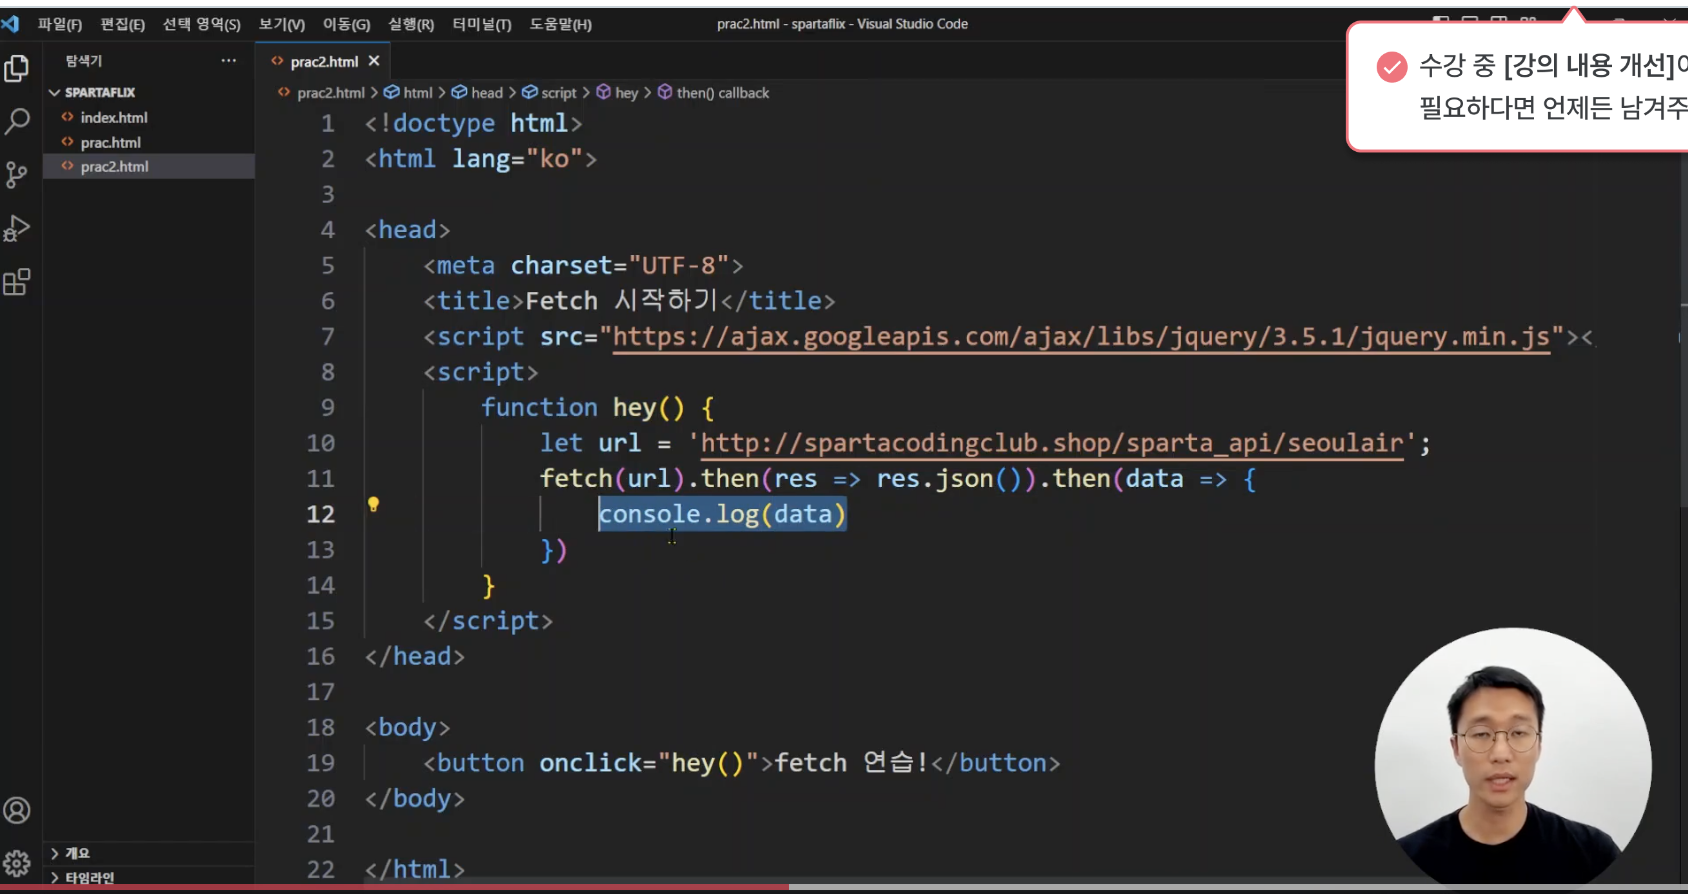Click the 탐색기 explorer panel title

tap(84, 61)
